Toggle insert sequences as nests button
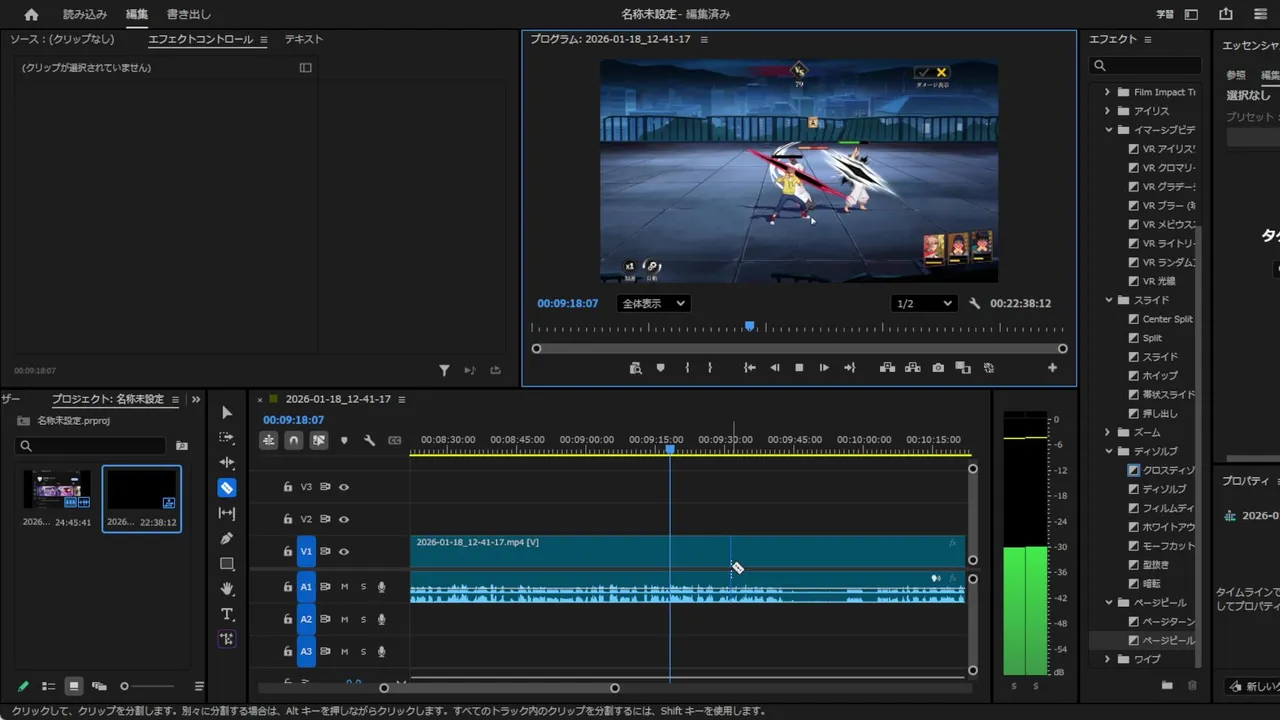This screenshot has height=720, width=1280. click(x=269, y=440)
